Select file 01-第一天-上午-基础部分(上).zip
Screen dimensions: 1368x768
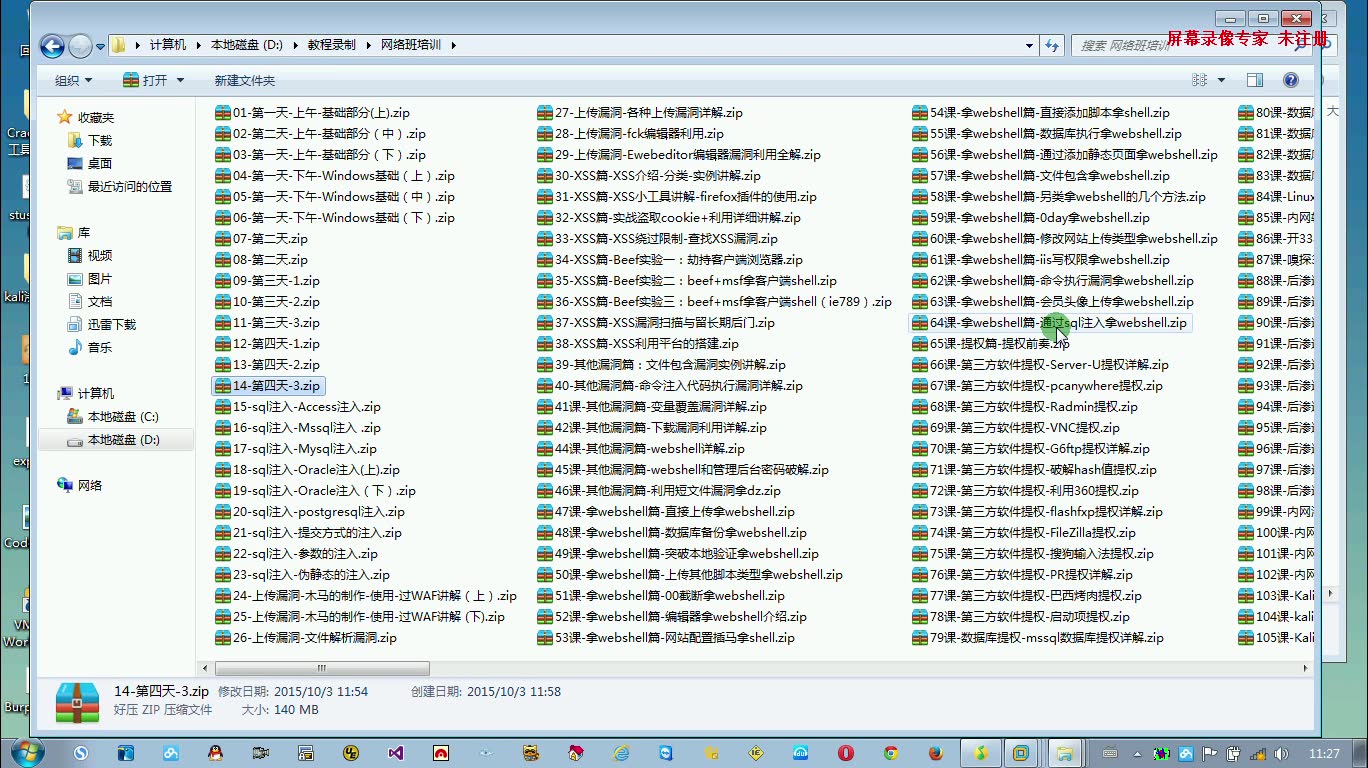pyautogui.click(x=311, y=113)
